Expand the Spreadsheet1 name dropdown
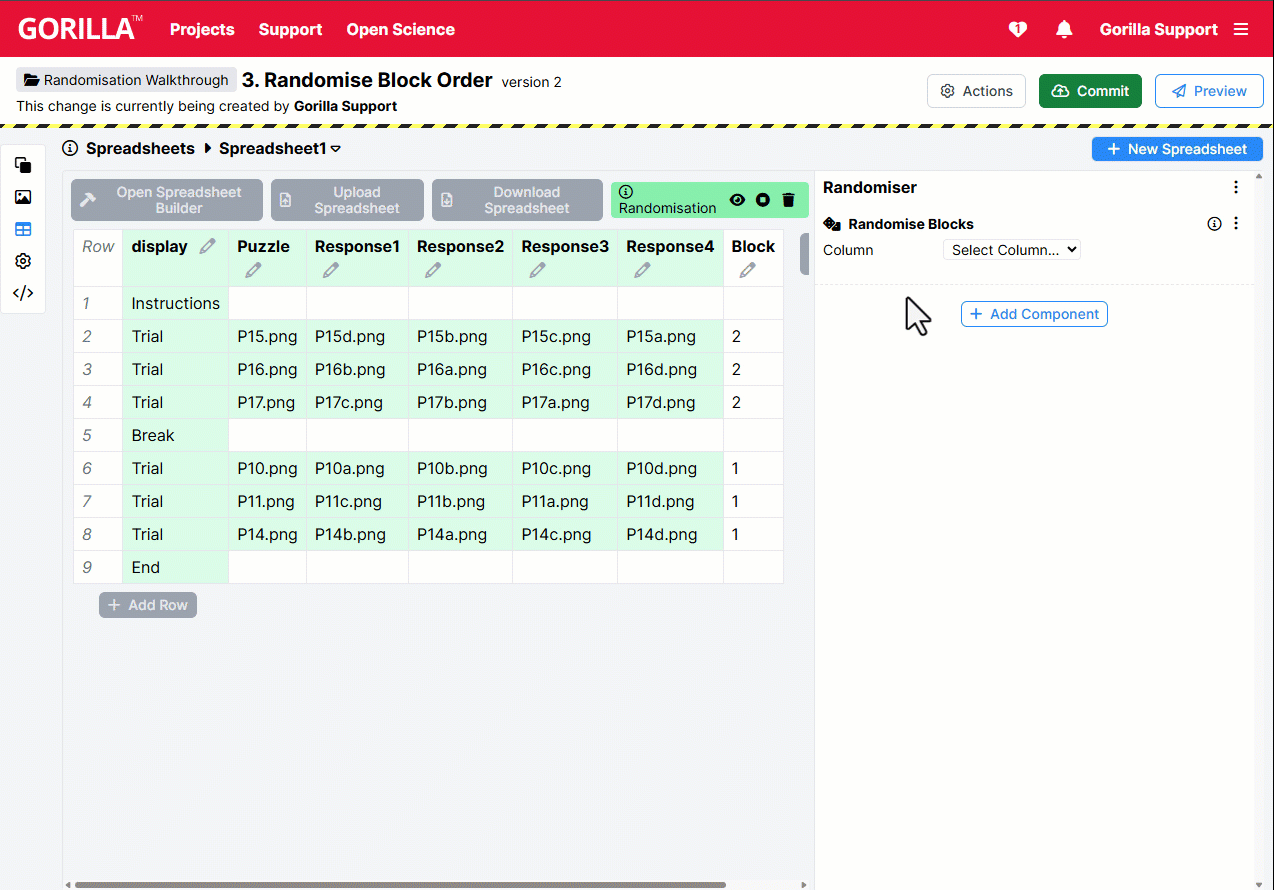 click(x=337, y=148)
